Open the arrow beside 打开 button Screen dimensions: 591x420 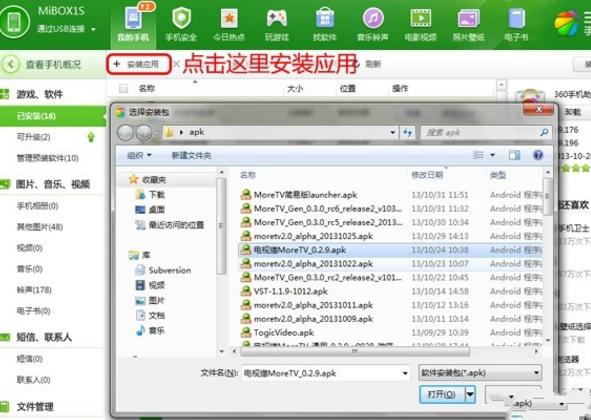(x=470, y=394)
